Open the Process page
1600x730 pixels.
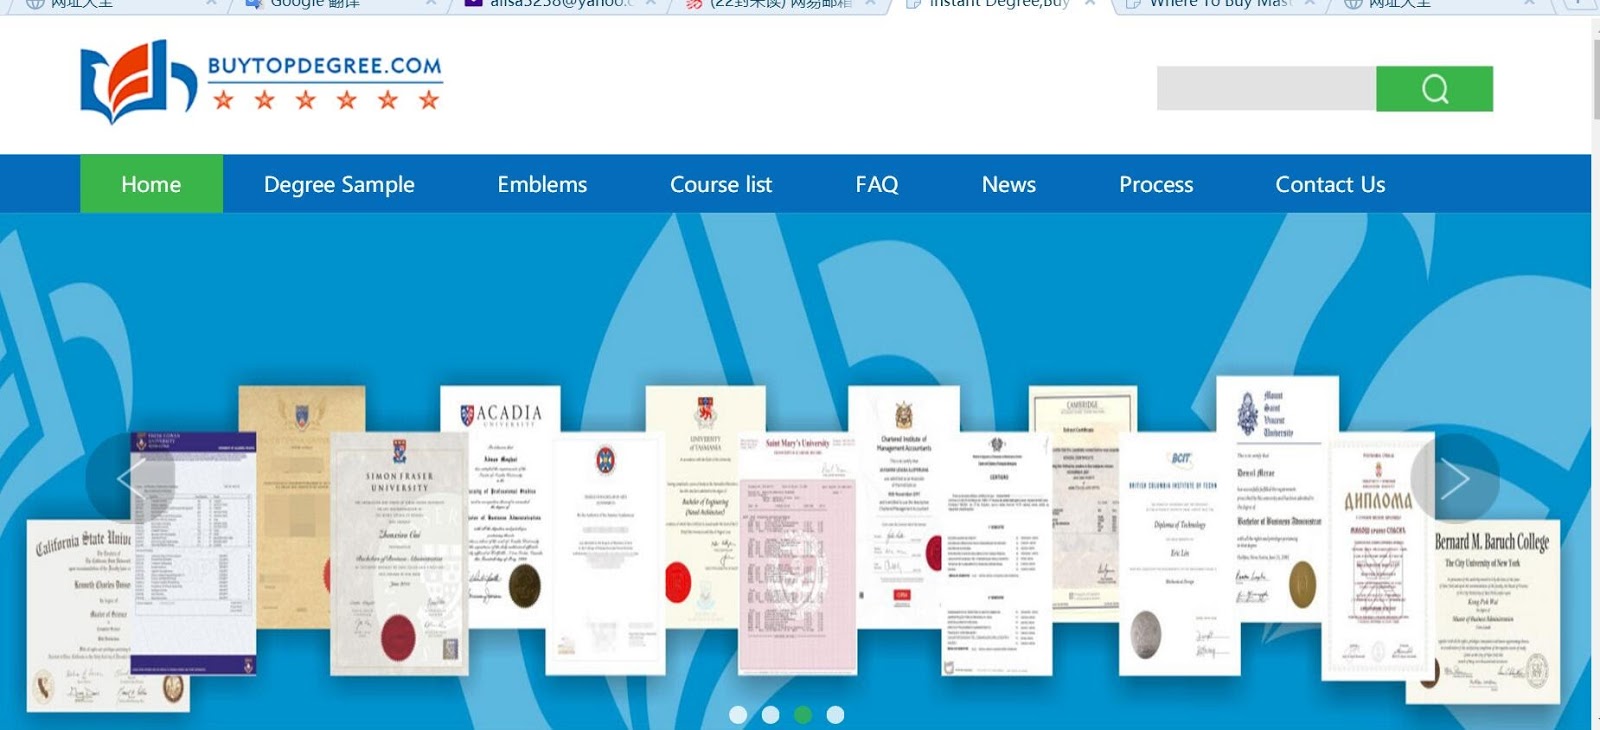(1156, 184)
